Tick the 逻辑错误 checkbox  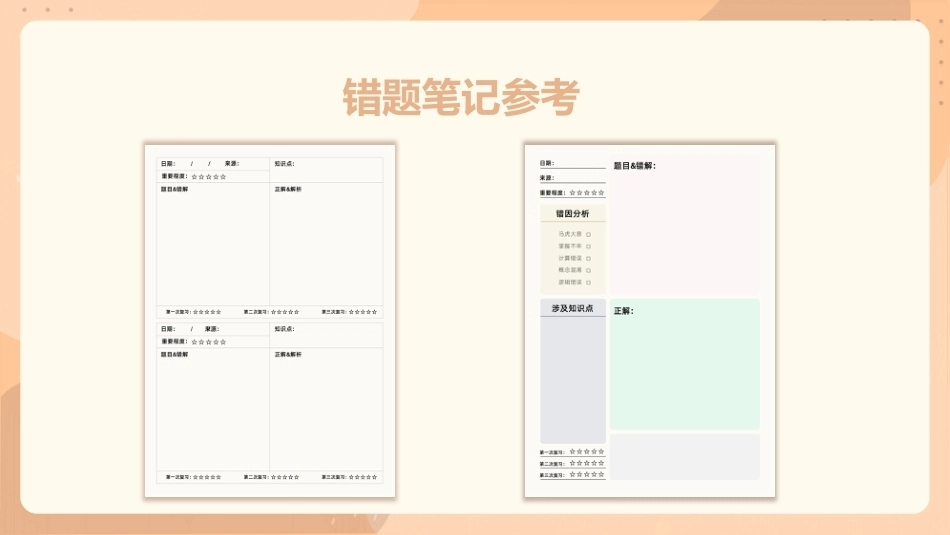pos(588,282)
